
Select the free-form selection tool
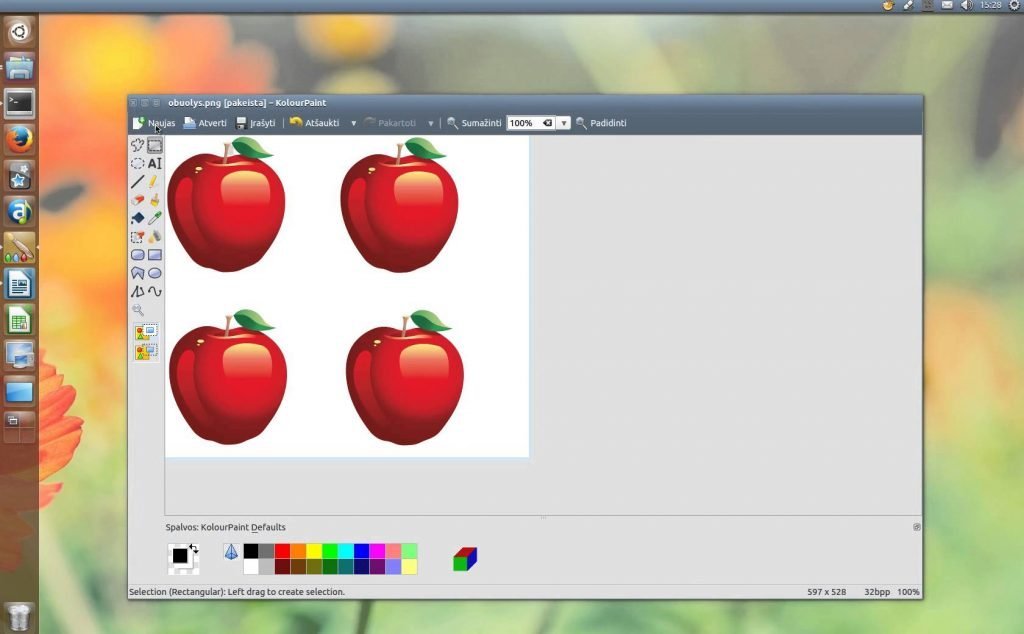click(137, 145)
